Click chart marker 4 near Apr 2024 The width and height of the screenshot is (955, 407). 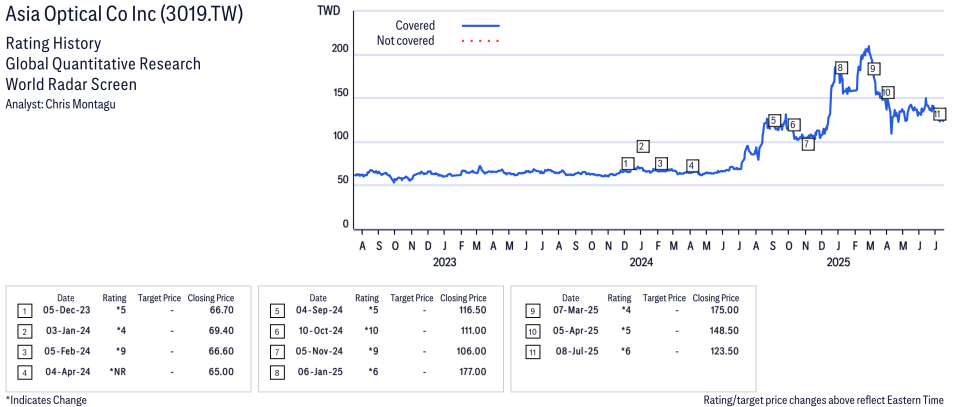point(692,166)
